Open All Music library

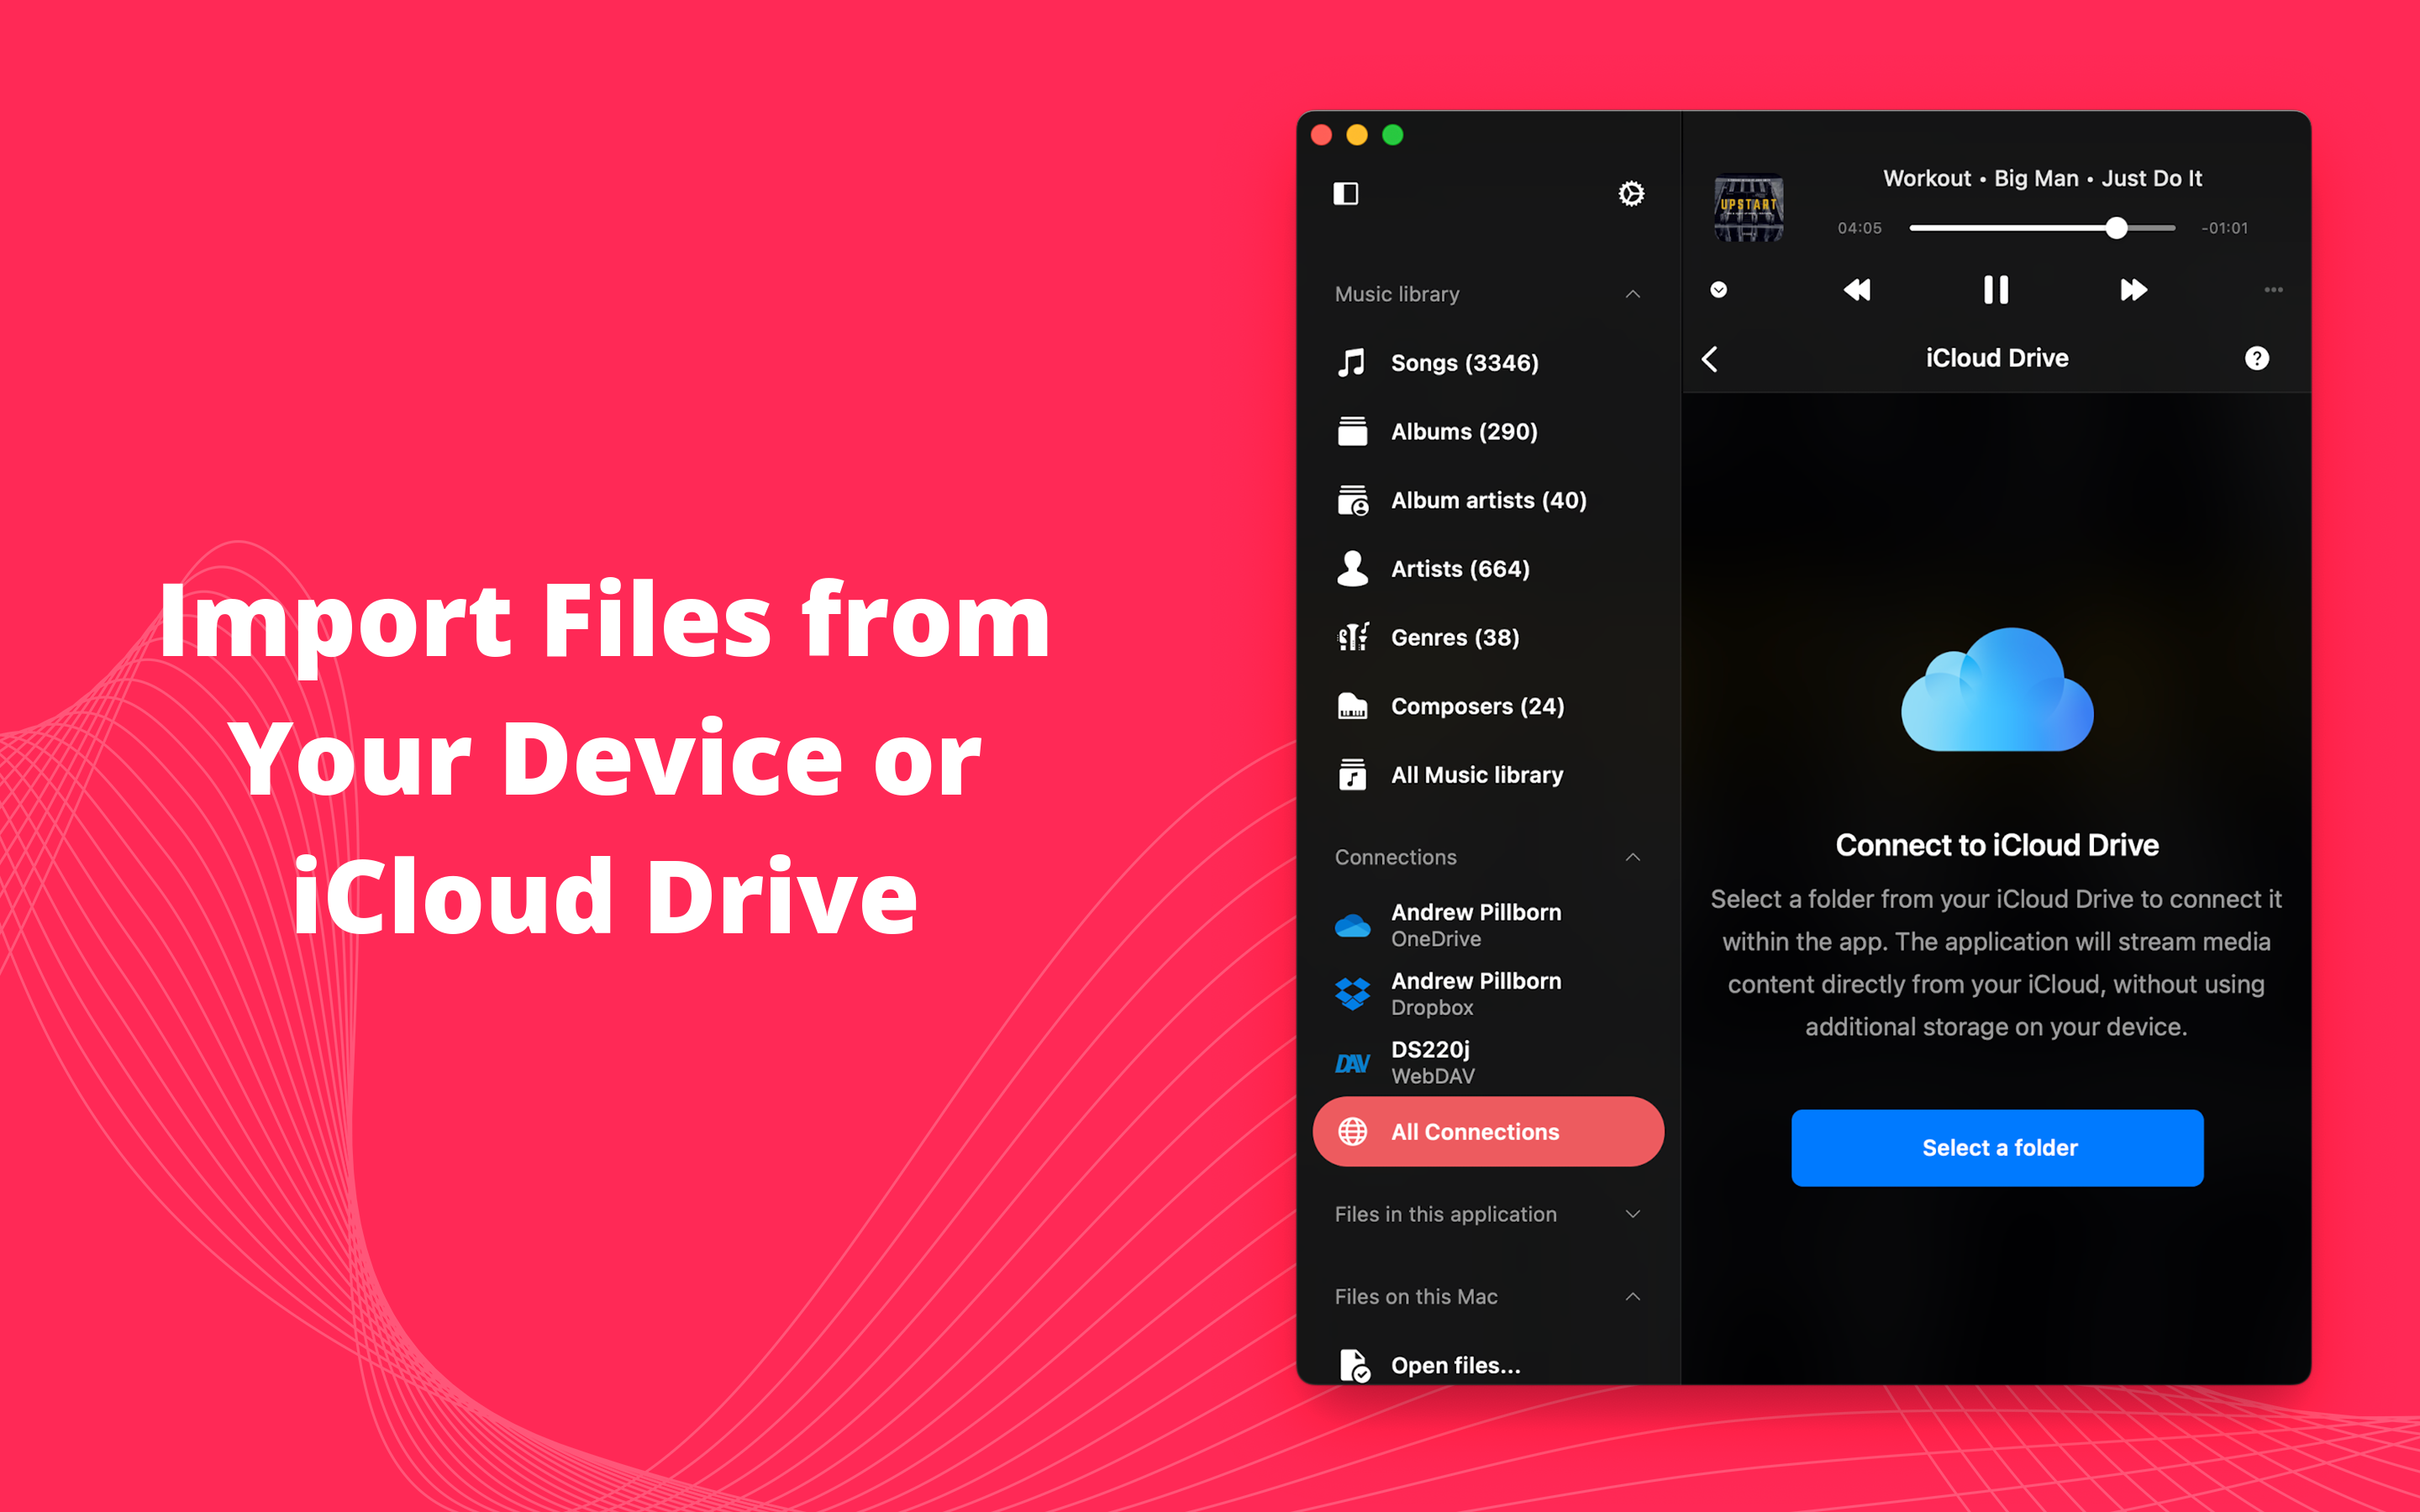pos(1488,774)
